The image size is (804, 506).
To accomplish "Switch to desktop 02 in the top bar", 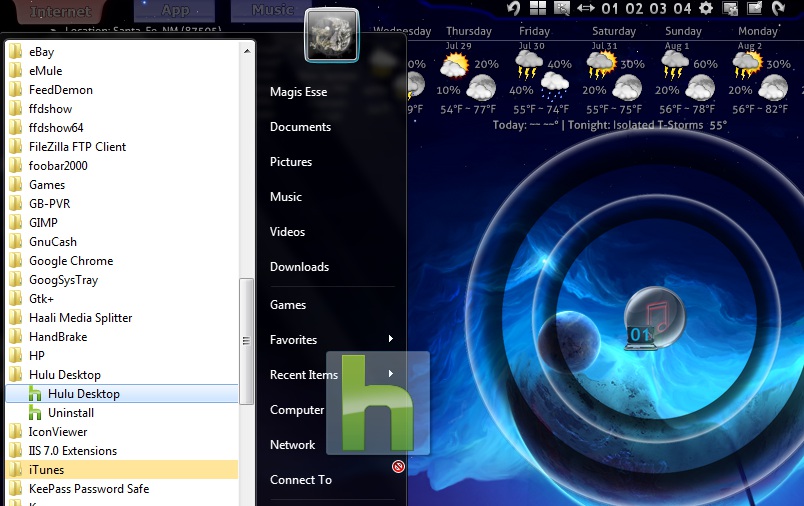I will [x=634, y=9].
